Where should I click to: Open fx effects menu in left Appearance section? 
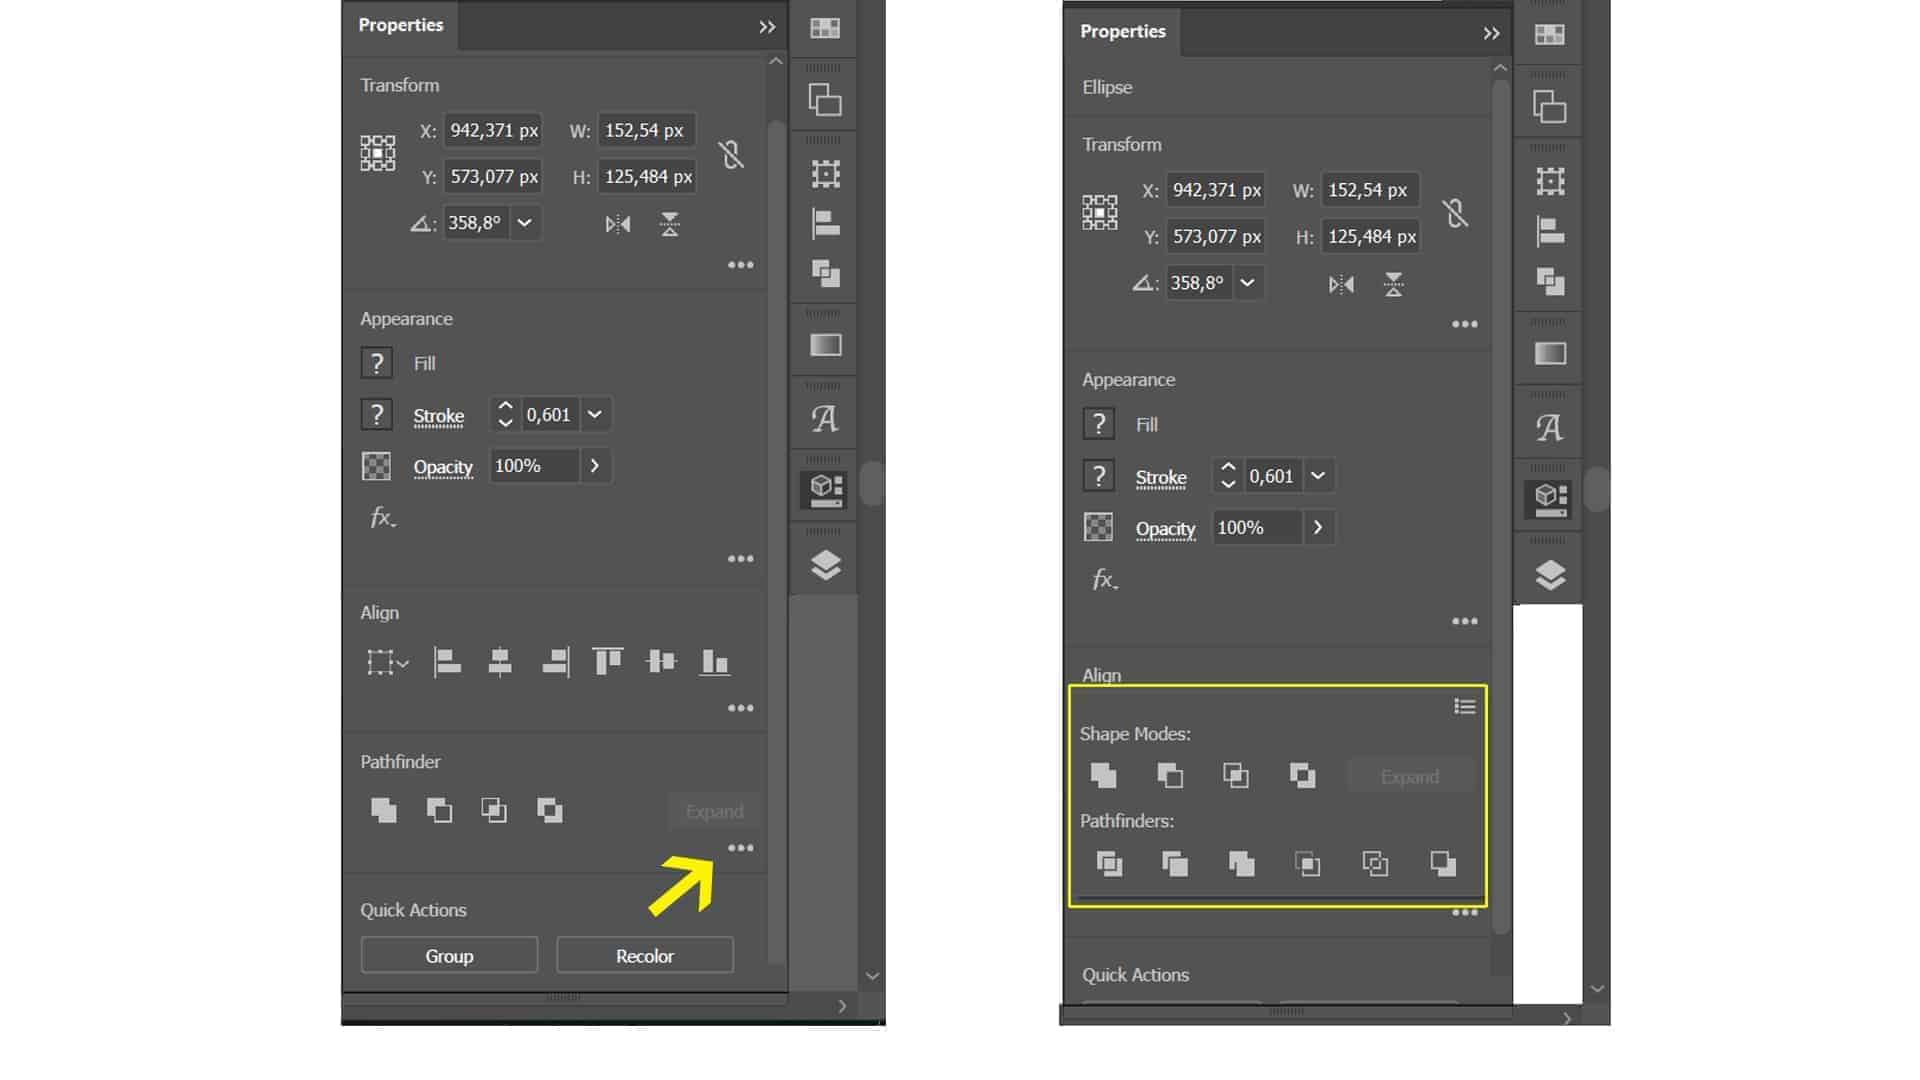pos(383,517)
